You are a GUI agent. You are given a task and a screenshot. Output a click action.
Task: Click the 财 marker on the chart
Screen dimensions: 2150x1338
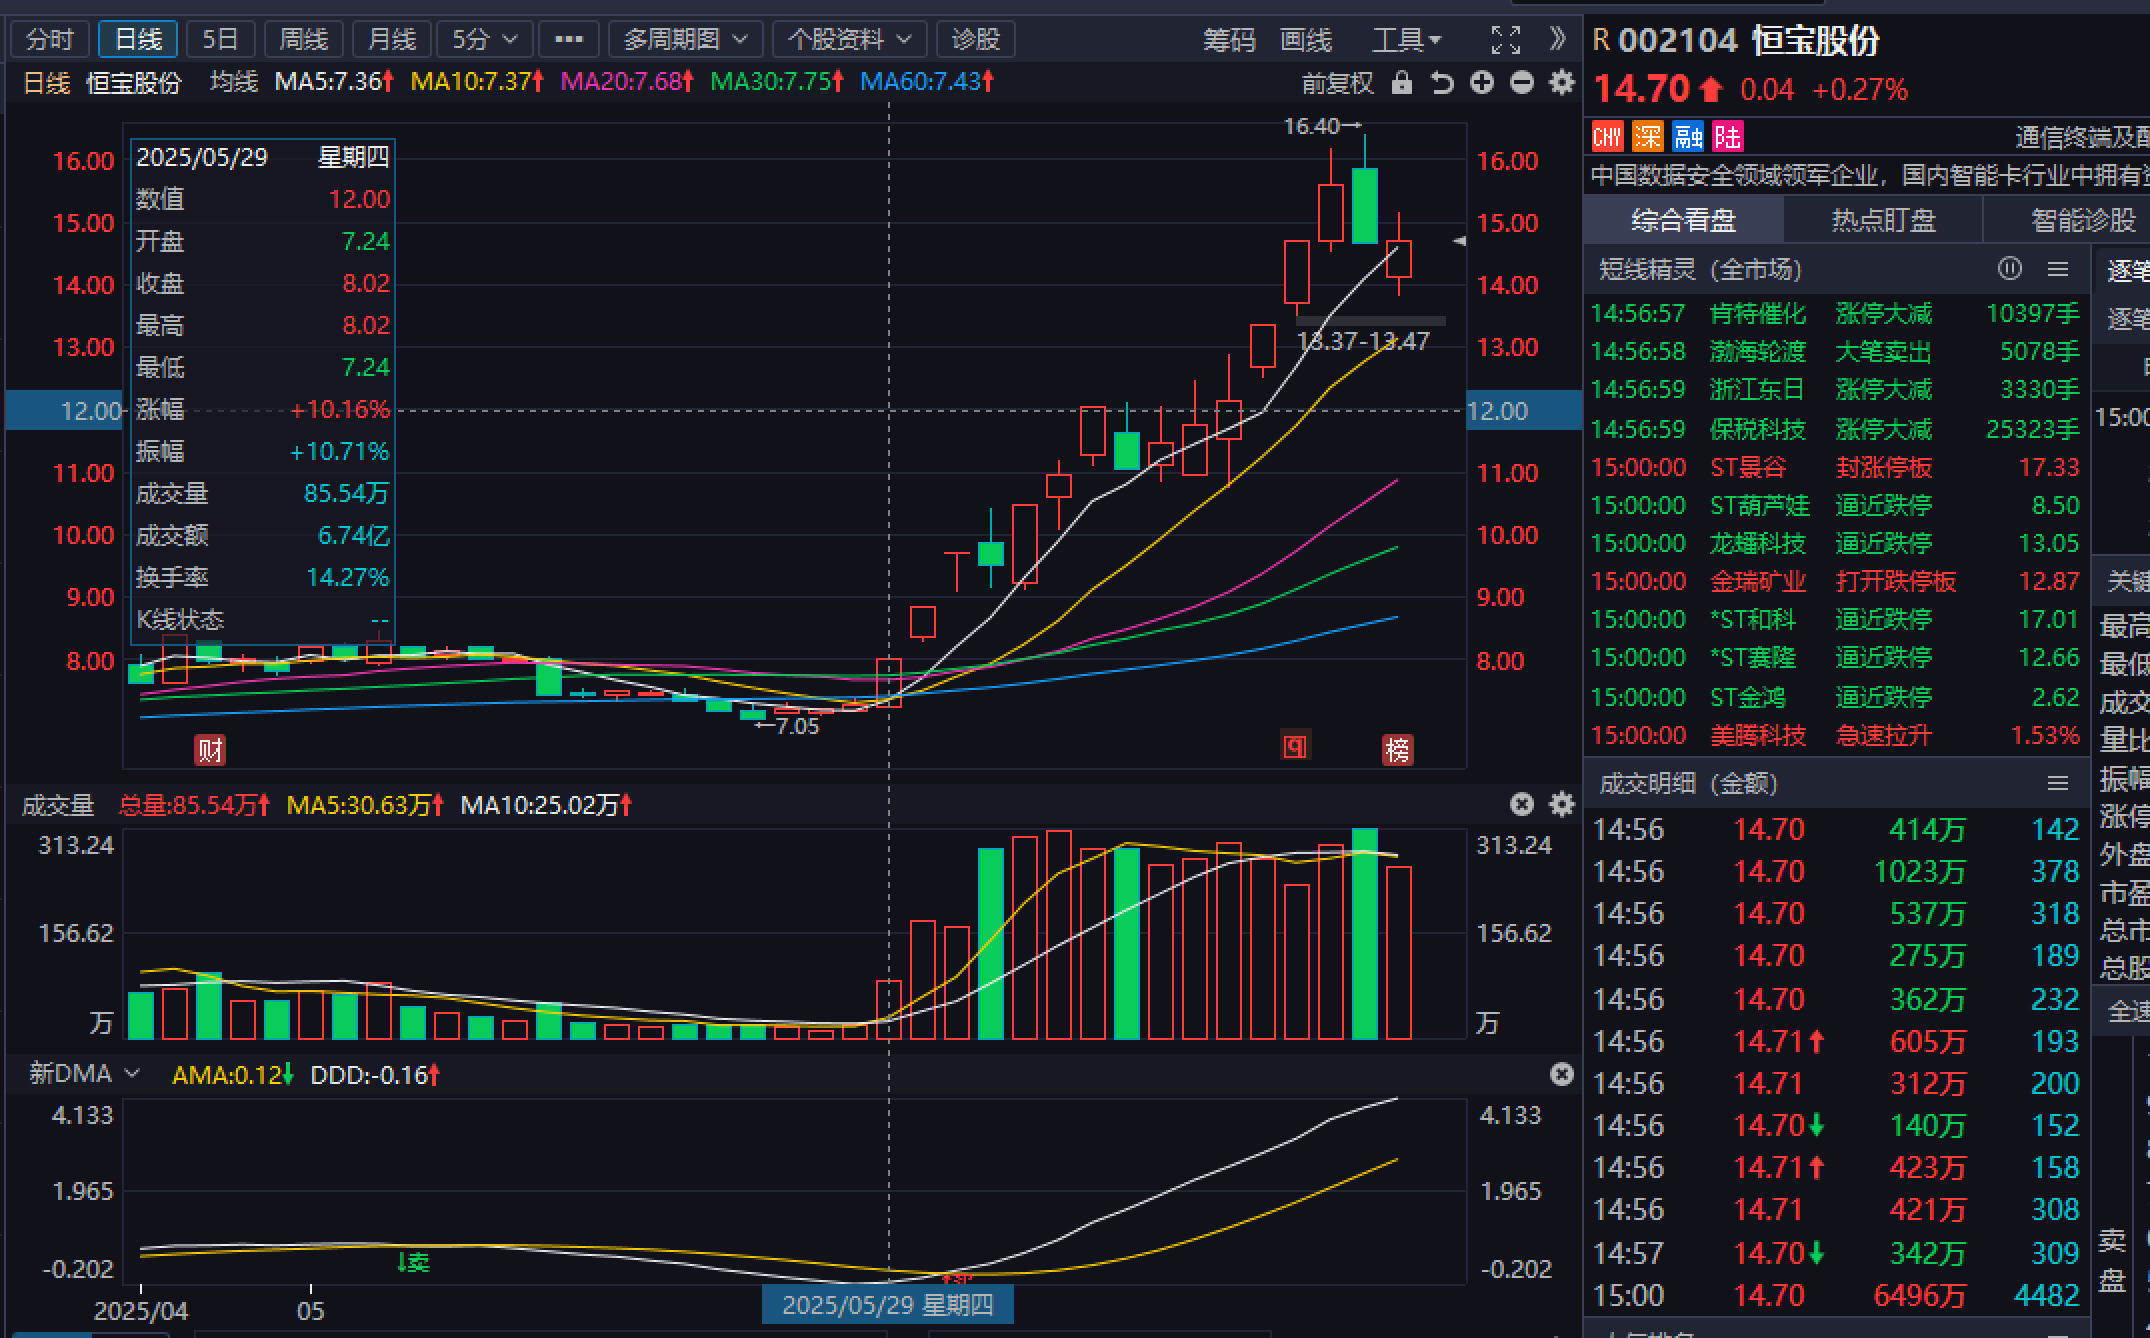pyautogui.click(x=210, y=750)
